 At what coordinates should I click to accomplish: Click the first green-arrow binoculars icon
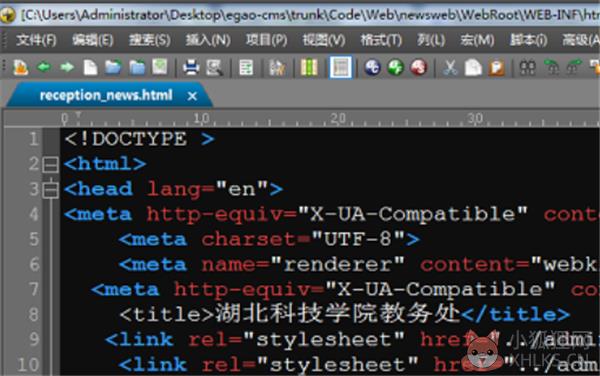pyautogui.click(x=551, y=68)
